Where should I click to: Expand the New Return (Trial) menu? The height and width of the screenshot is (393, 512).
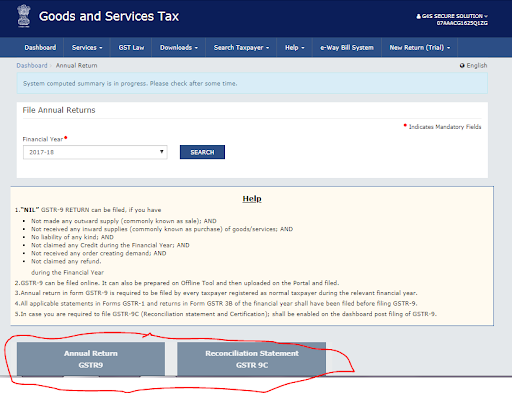tap(419, 47)
